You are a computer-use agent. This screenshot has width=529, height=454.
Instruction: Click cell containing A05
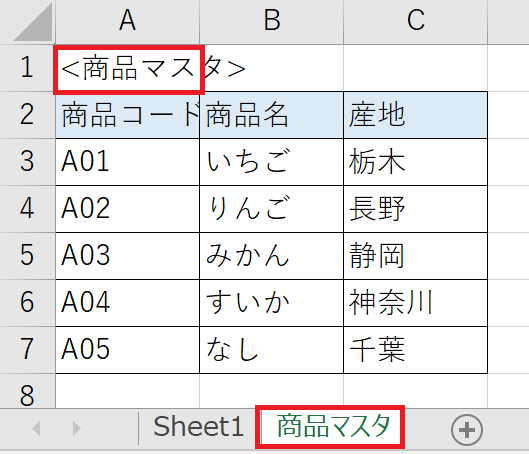click(x=128, y=350)
